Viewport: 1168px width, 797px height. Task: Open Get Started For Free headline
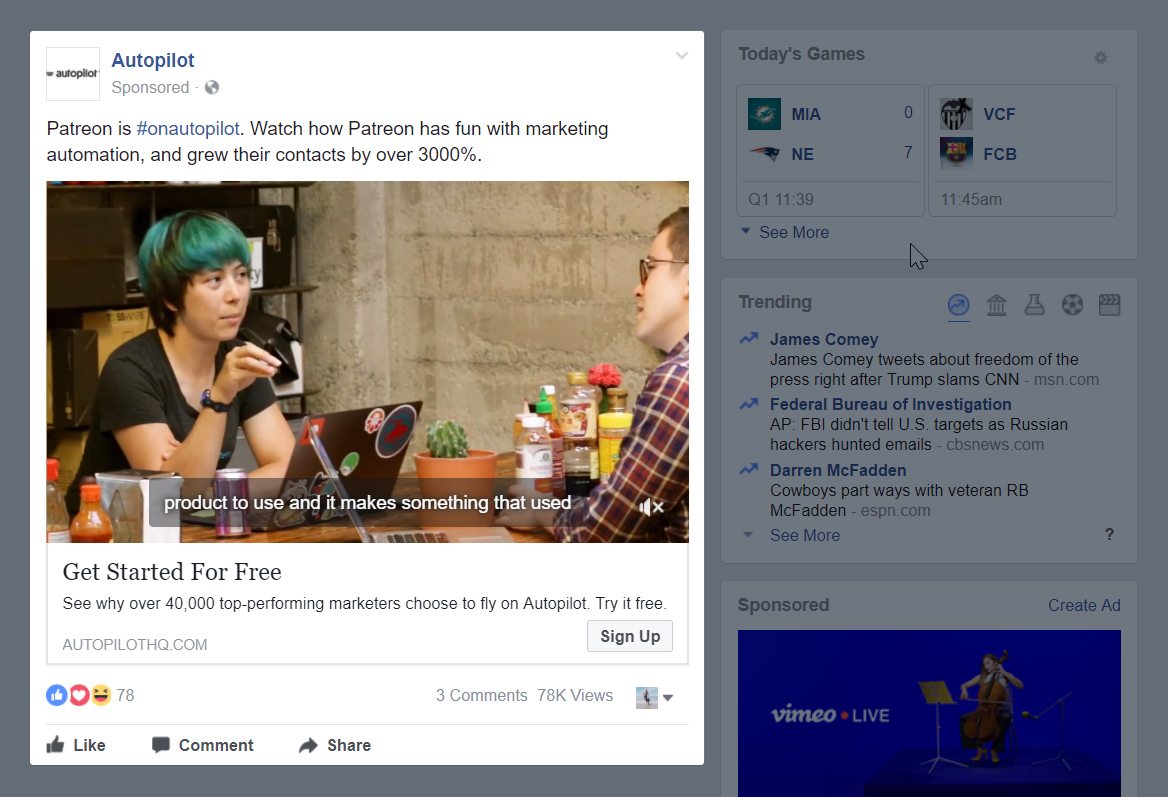tap(172, 572)
